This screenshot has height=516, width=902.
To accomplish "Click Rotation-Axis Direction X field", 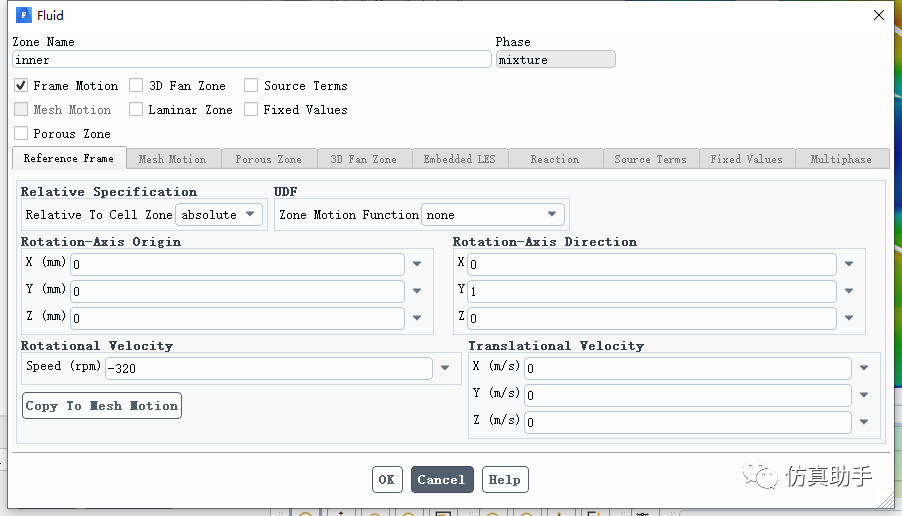I will click(x=652, y=264).
